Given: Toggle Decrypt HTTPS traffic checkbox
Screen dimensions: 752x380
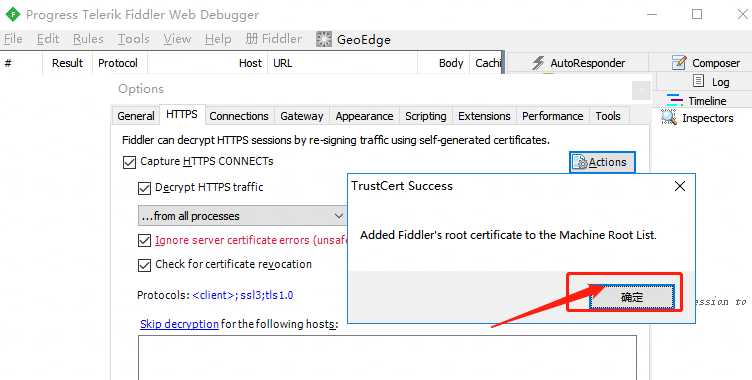Looking at the screenshot, I should (x=144, y=188).
